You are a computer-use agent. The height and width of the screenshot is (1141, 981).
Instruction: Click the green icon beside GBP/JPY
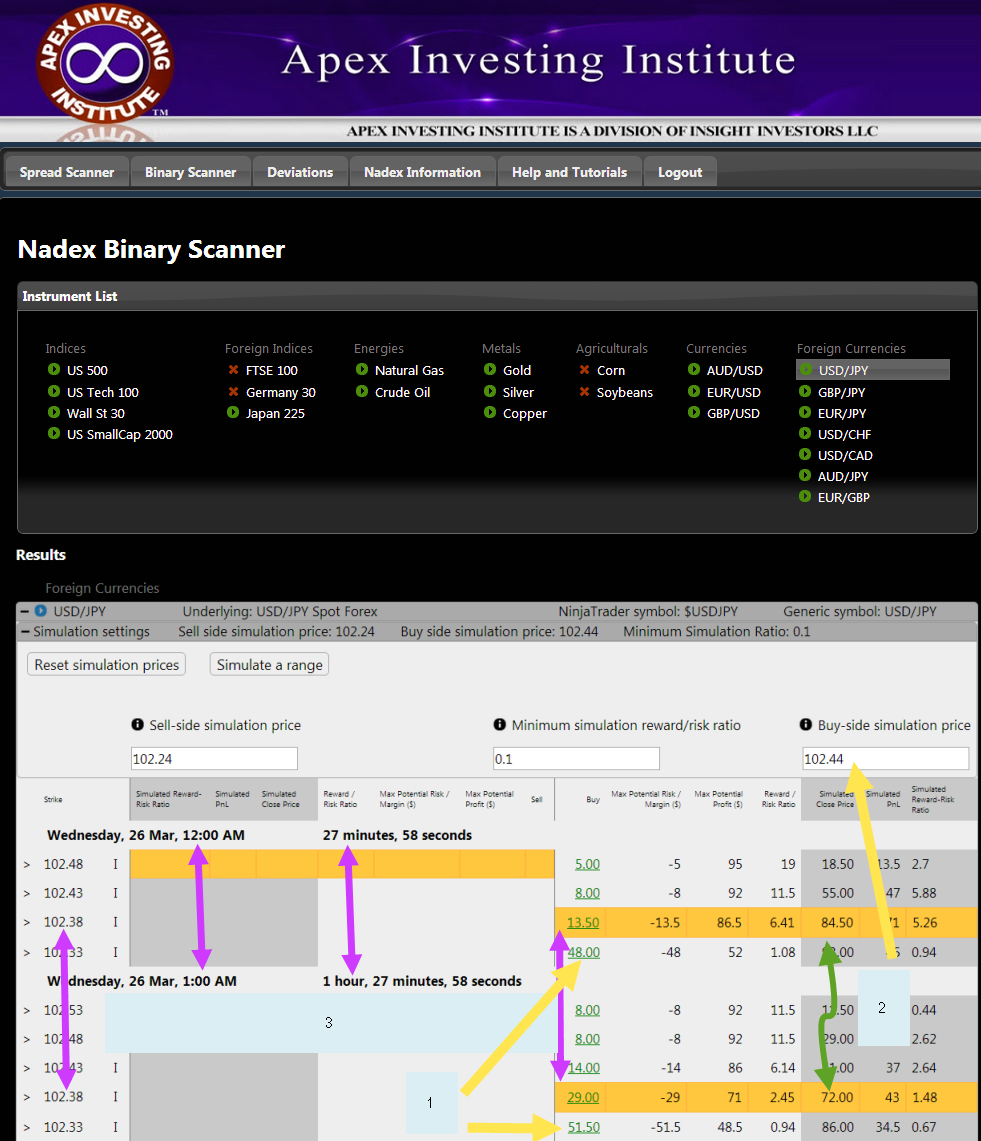tap(805, 391)
